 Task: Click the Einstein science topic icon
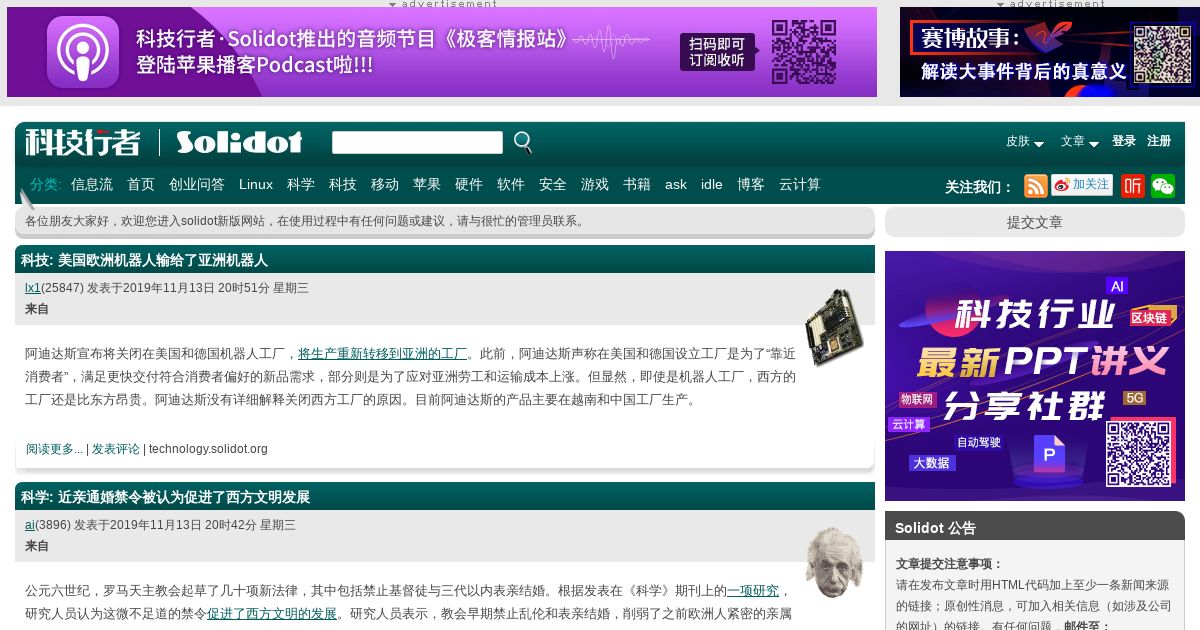pos(834,562)
